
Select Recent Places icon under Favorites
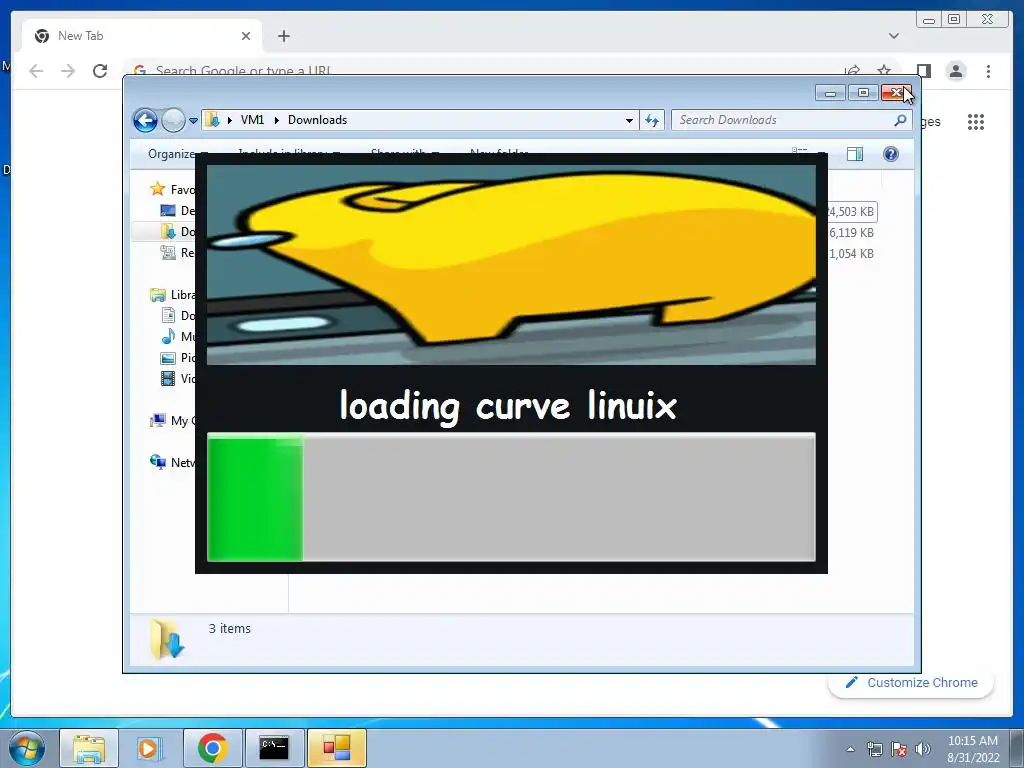click(168, 253)
